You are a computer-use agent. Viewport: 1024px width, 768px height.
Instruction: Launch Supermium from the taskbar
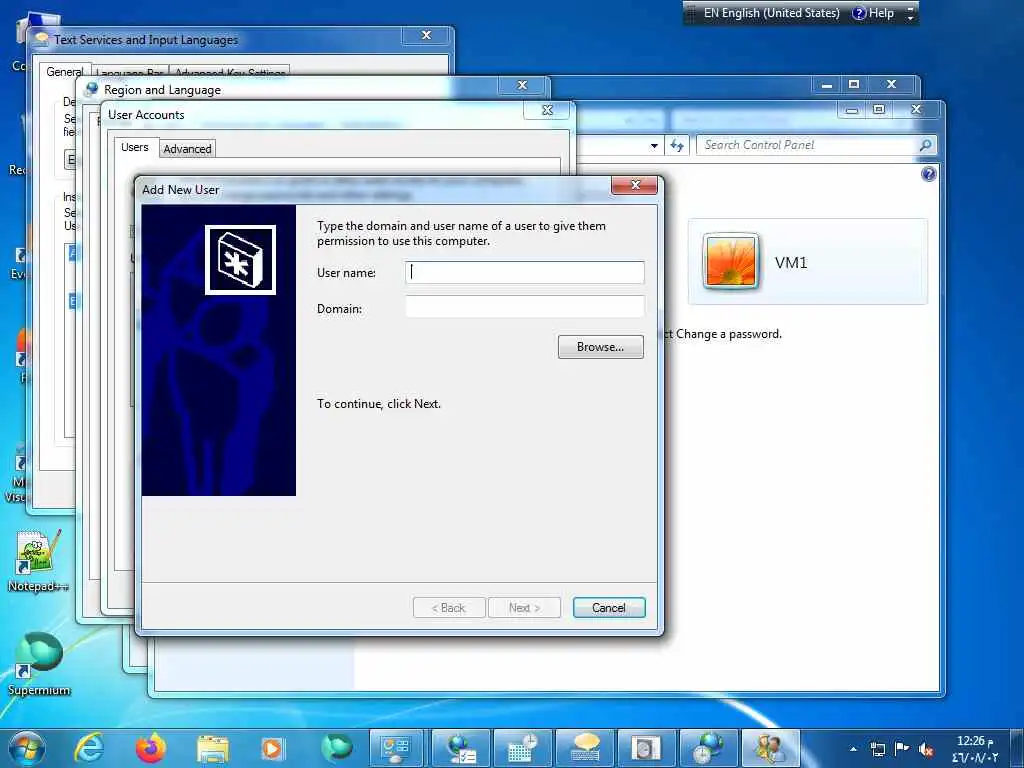click(336, 748)
